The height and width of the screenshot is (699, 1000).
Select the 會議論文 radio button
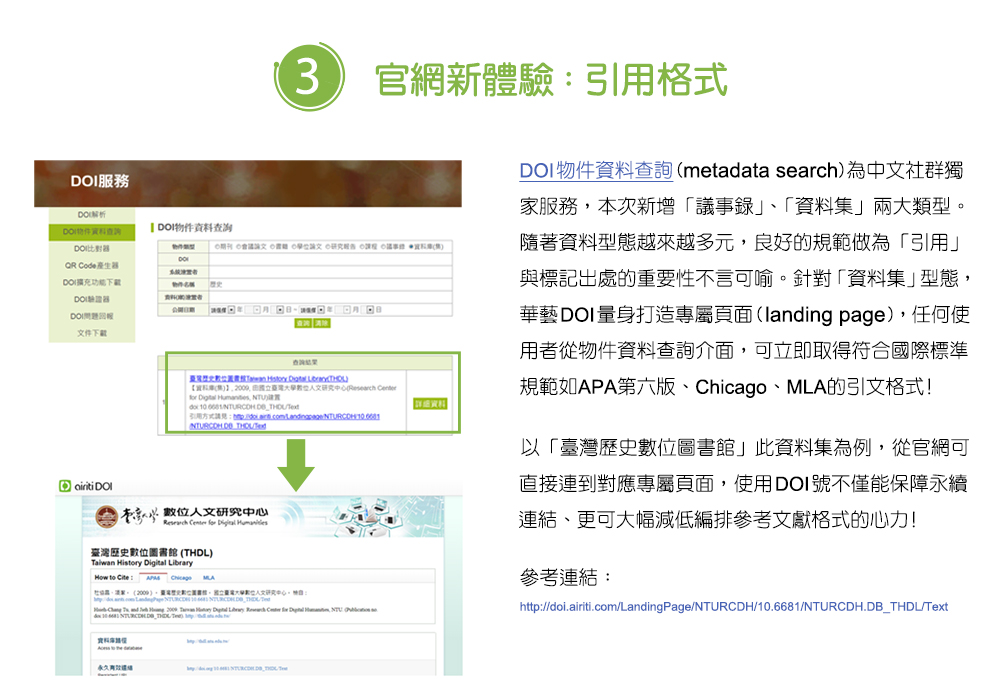tap(239, 246)
